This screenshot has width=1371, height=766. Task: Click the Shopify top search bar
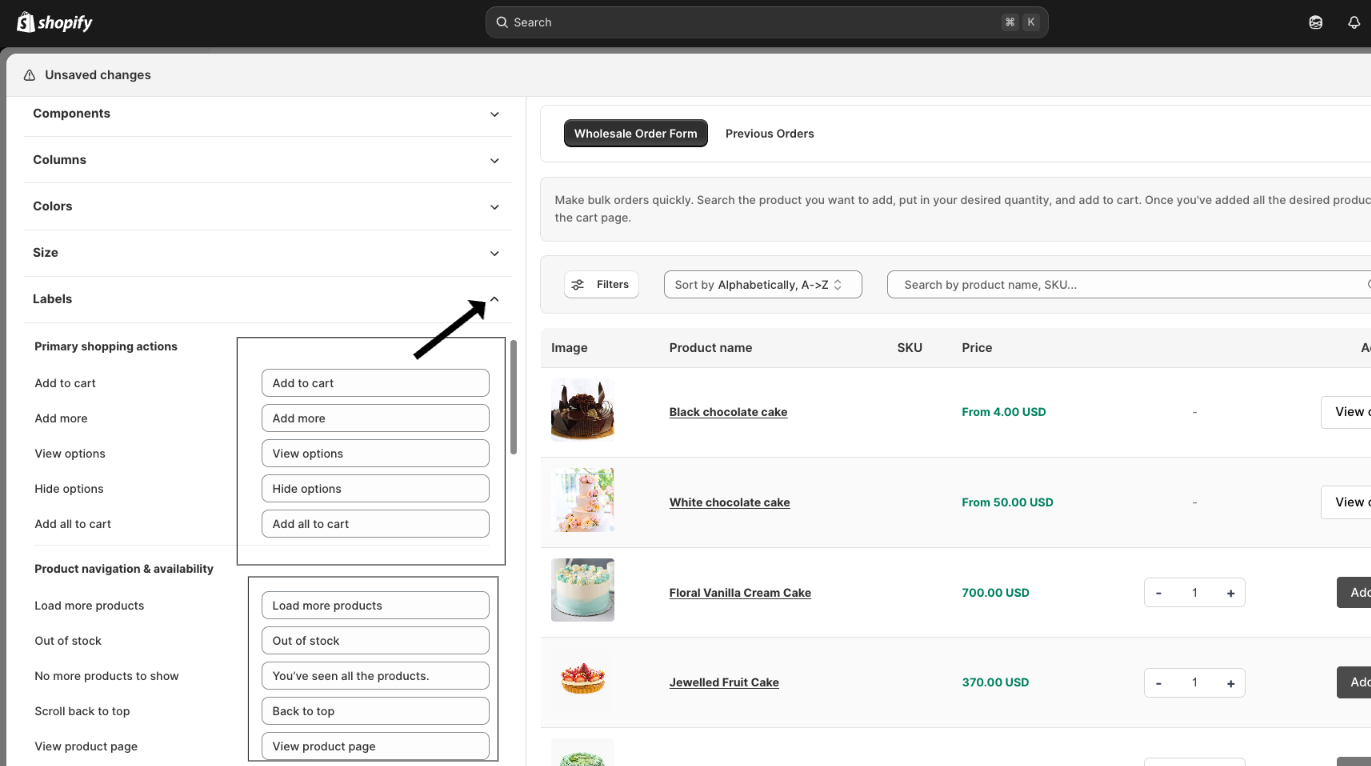(x=766, y=22)
